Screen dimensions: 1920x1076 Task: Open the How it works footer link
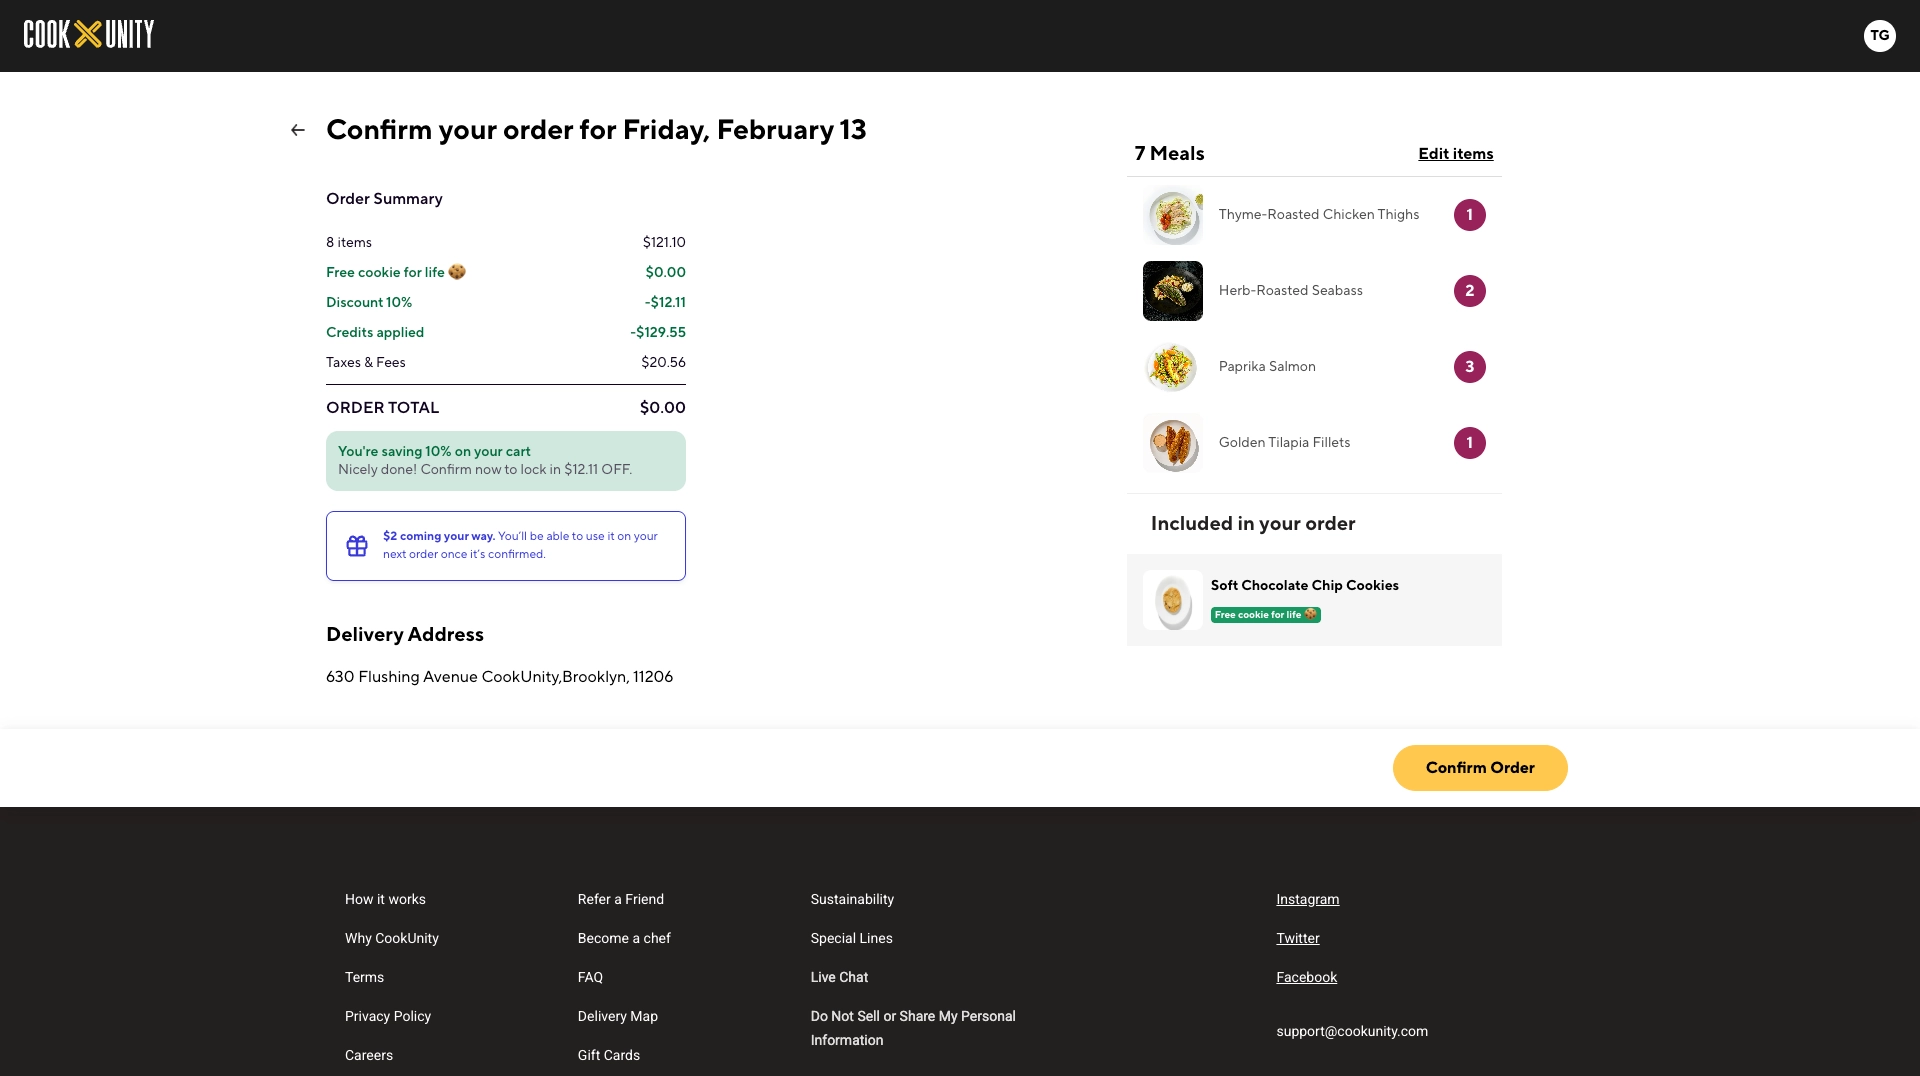(385, 900)
